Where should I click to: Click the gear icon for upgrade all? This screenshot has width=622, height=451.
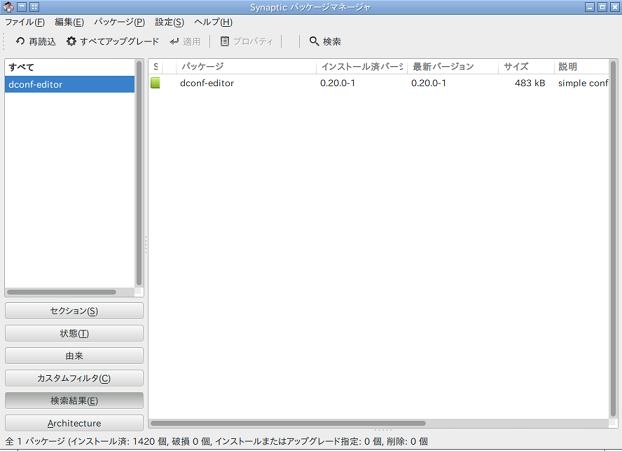coord(71,41)
